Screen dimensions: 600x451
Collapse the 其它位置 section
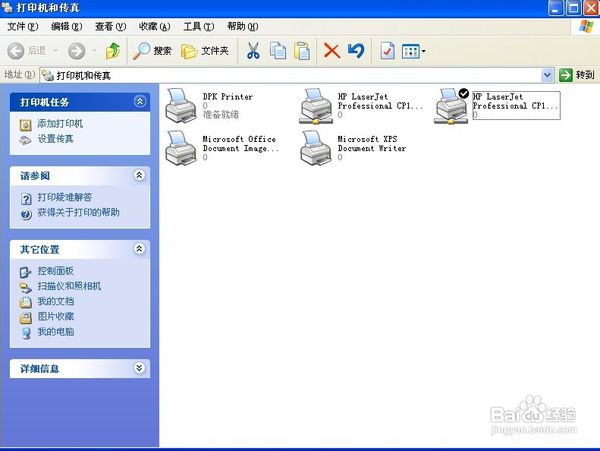pos(140,249)
